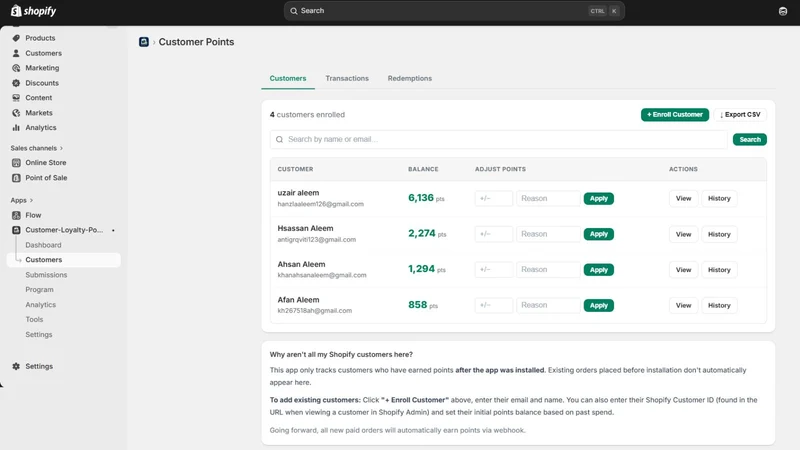Apply points adjustment for uzair aleem

click(598, 198)
